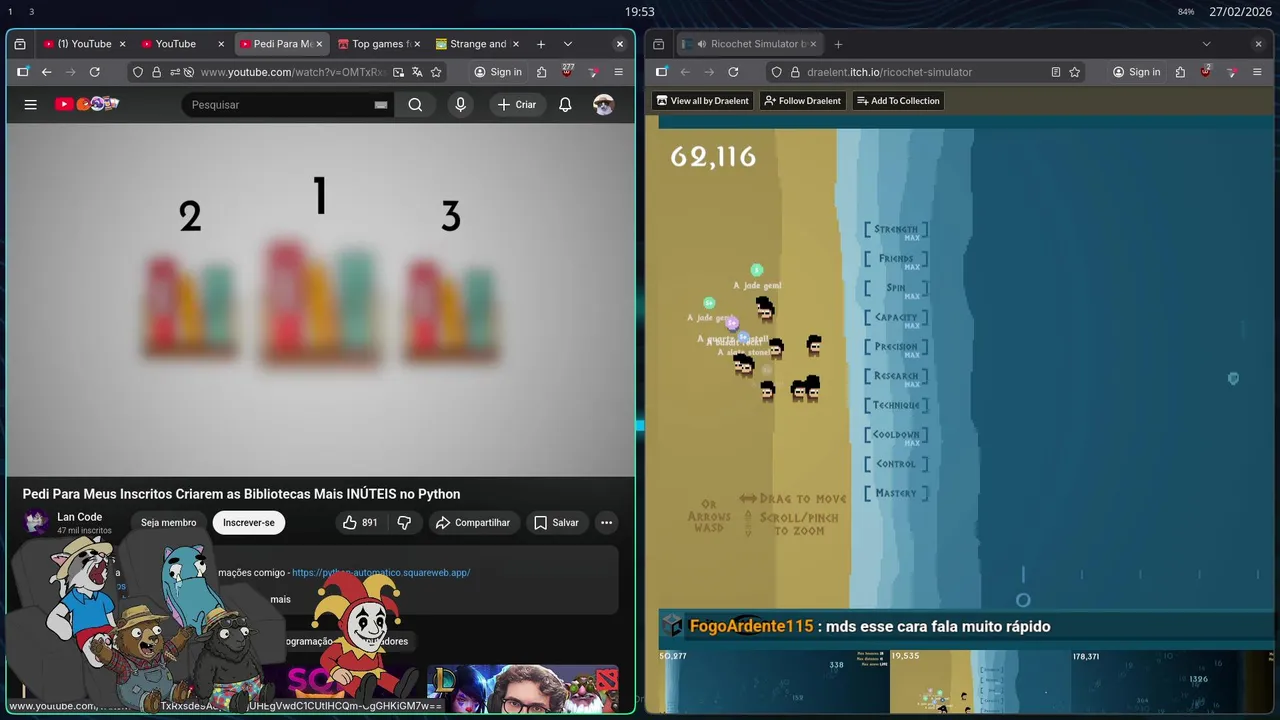The image size is (1280, 720).
Task: Open YouTube guide hamburger menu
Action: (30, 104)
